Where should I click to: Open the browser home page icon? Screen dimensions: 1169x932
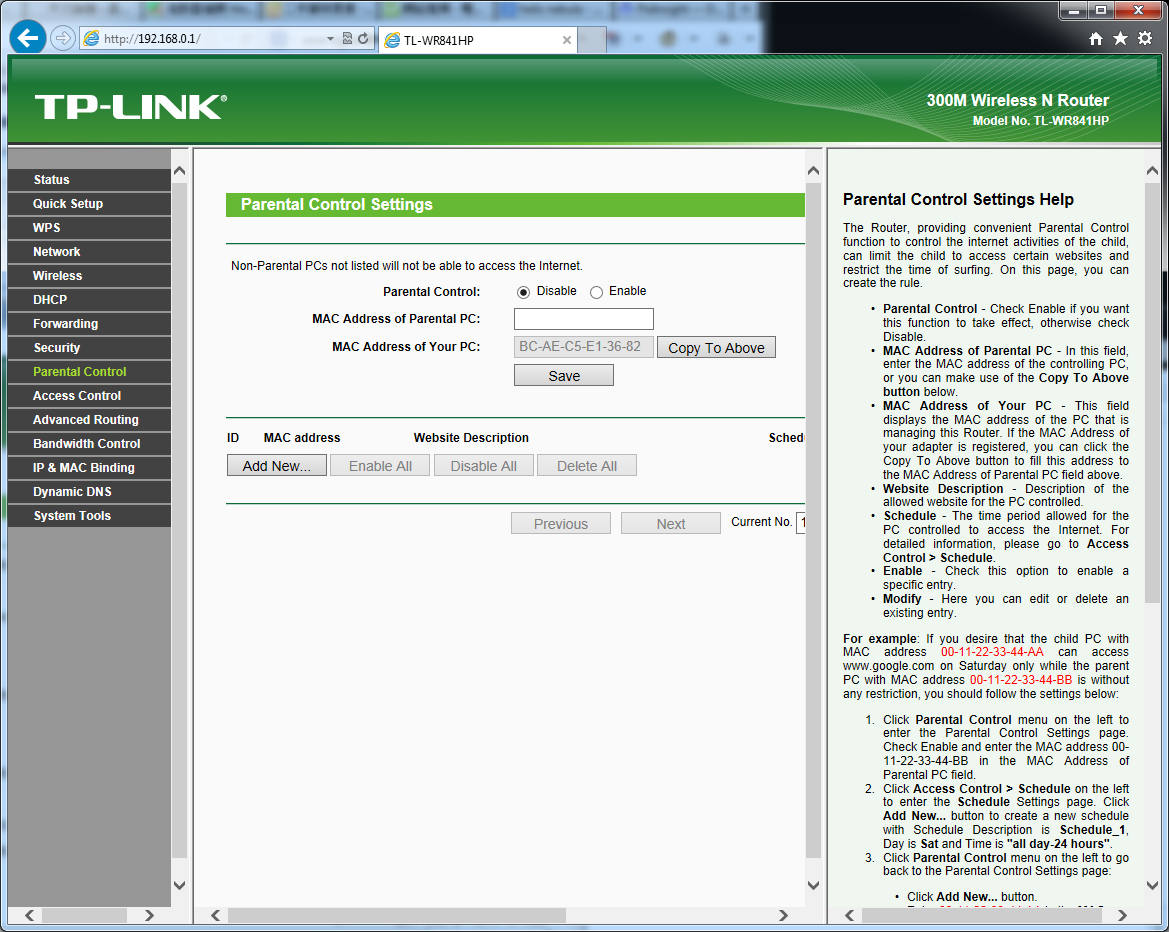(1096, 39)
